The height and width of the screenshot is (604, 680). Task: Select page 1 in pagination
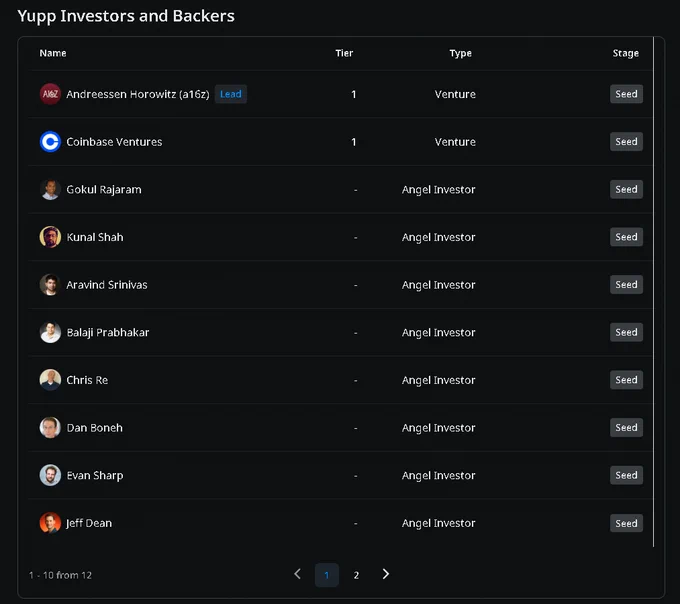327,575
